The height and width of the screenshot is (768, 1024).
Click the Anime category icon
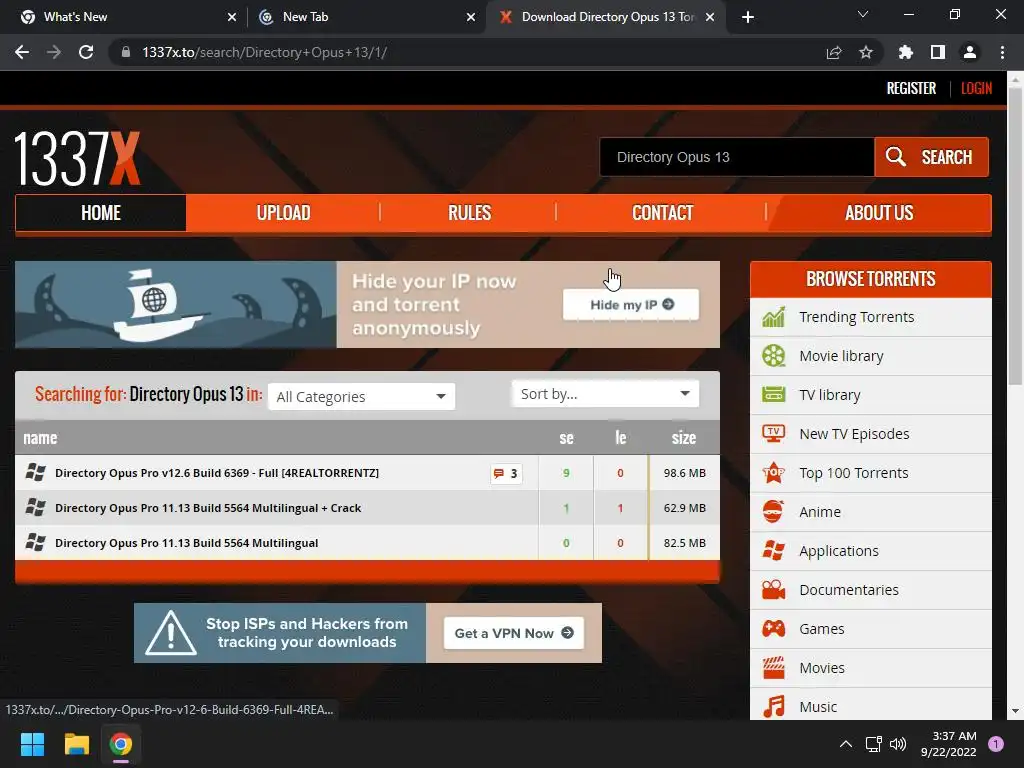pyautogui.click(x=773, y=512)
